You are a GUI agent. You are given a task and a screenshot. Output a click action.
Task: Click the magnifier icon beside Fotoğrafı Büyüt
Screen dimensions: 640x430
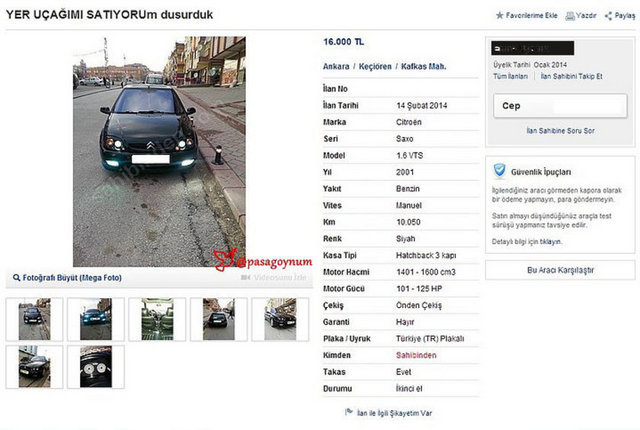tap(17, 277)
